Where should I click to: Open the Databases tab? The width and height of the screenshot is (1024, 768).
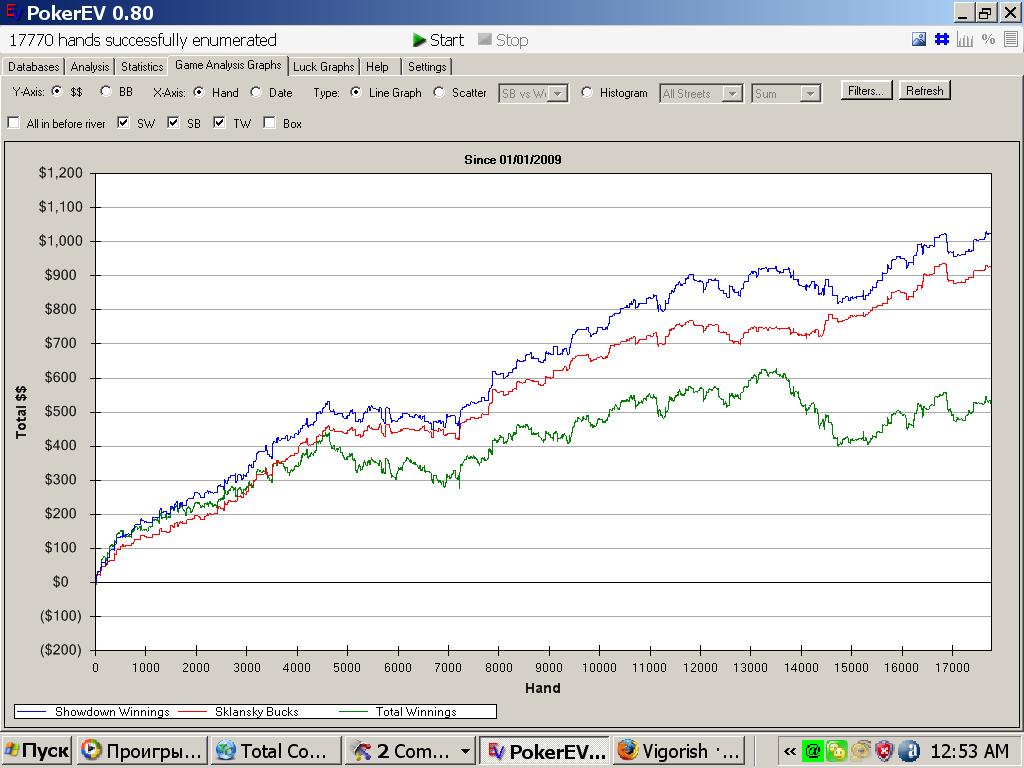click(34, 67)
